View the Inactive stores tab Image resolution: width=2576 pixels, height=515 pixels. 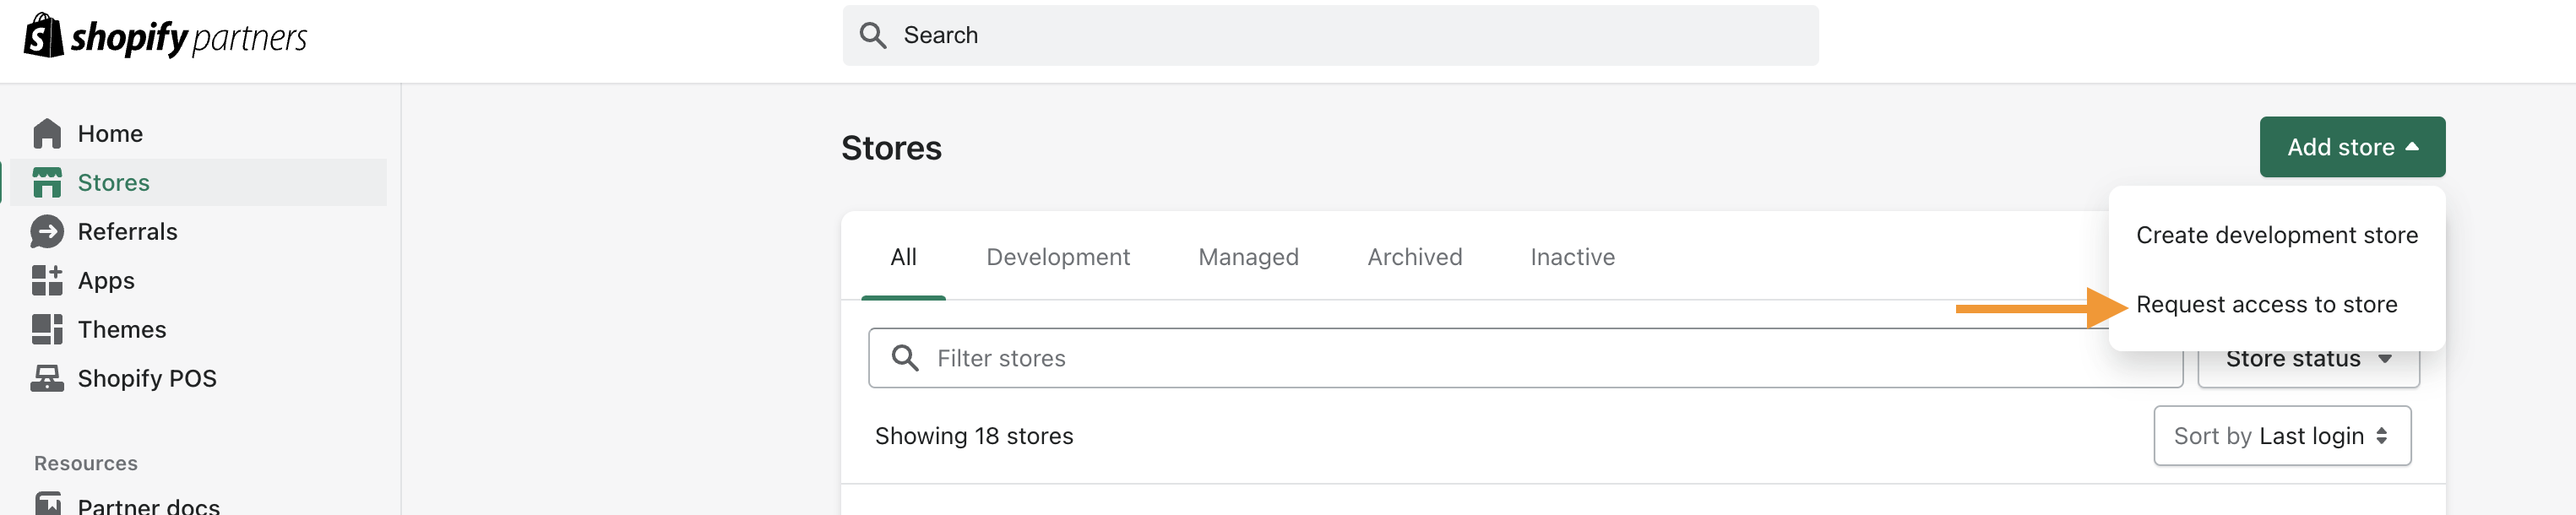[1572, 257]
